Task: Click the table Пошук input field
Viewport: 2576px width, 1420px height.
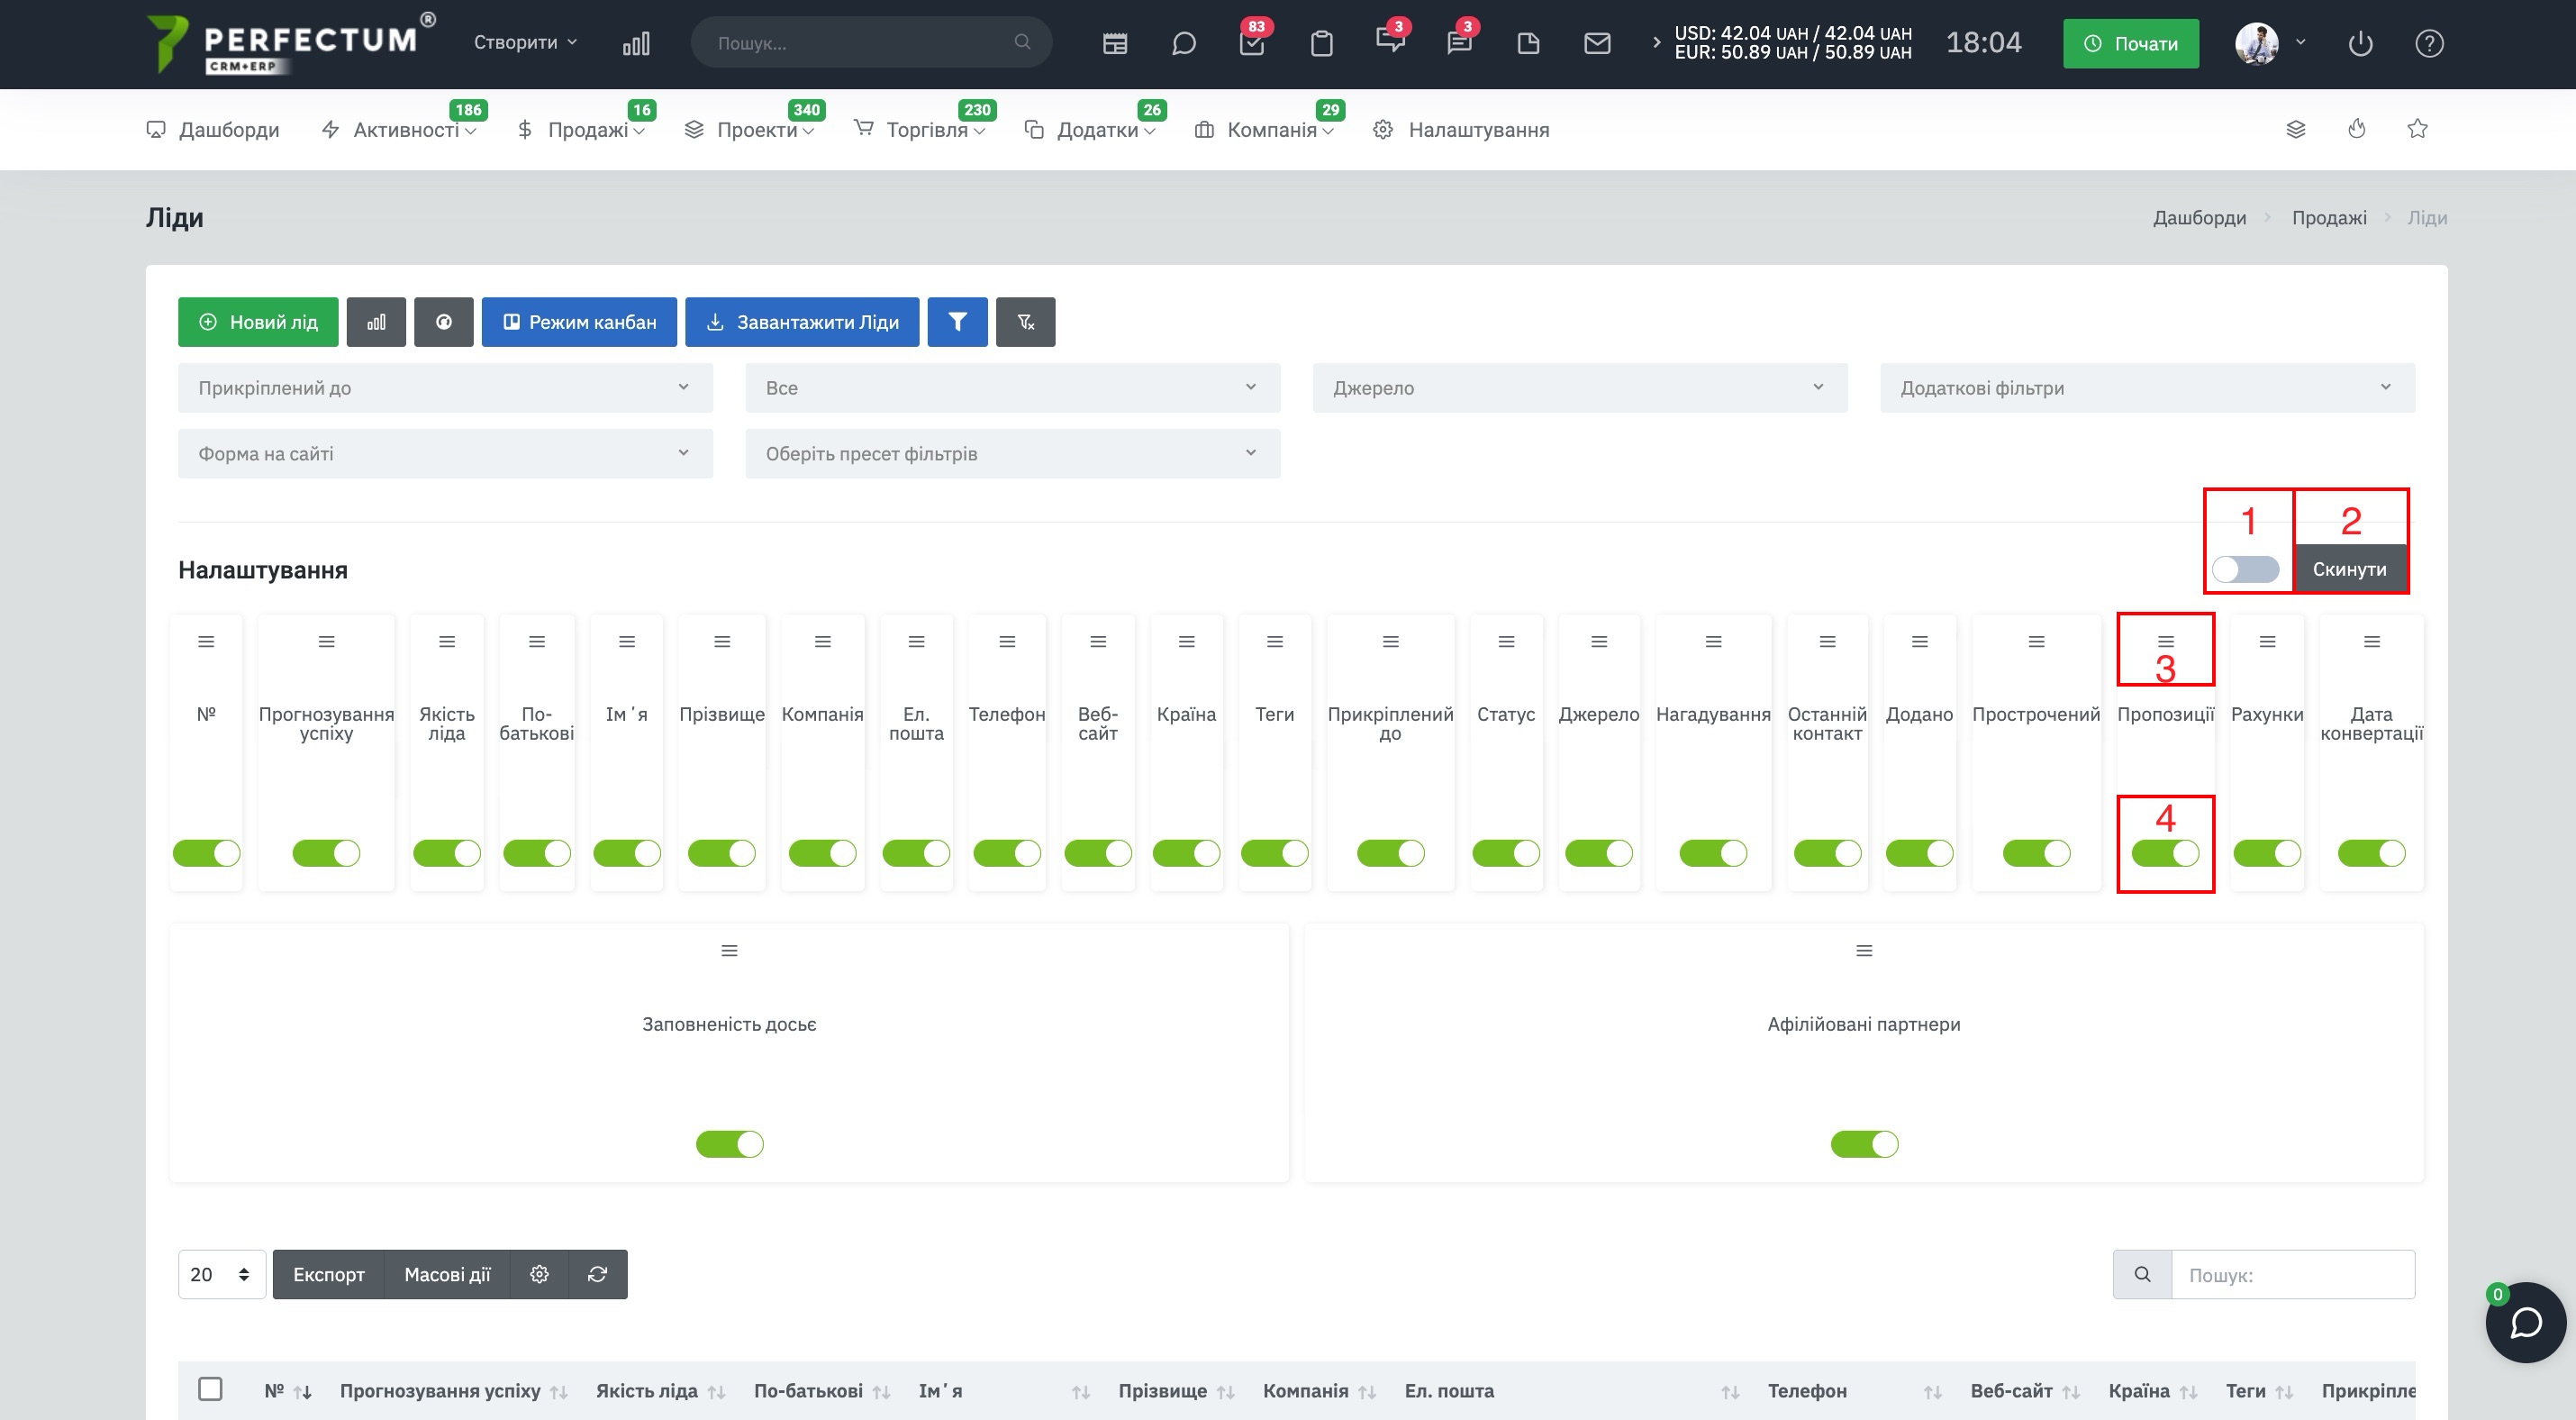Action: (x=2292, y=1275)
